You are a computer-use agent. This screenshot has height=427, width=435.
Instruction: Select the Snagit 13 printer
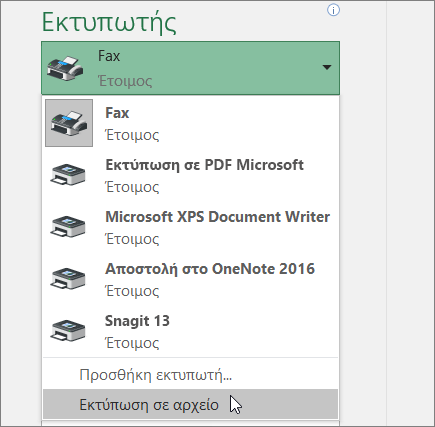tap(191, 331)
